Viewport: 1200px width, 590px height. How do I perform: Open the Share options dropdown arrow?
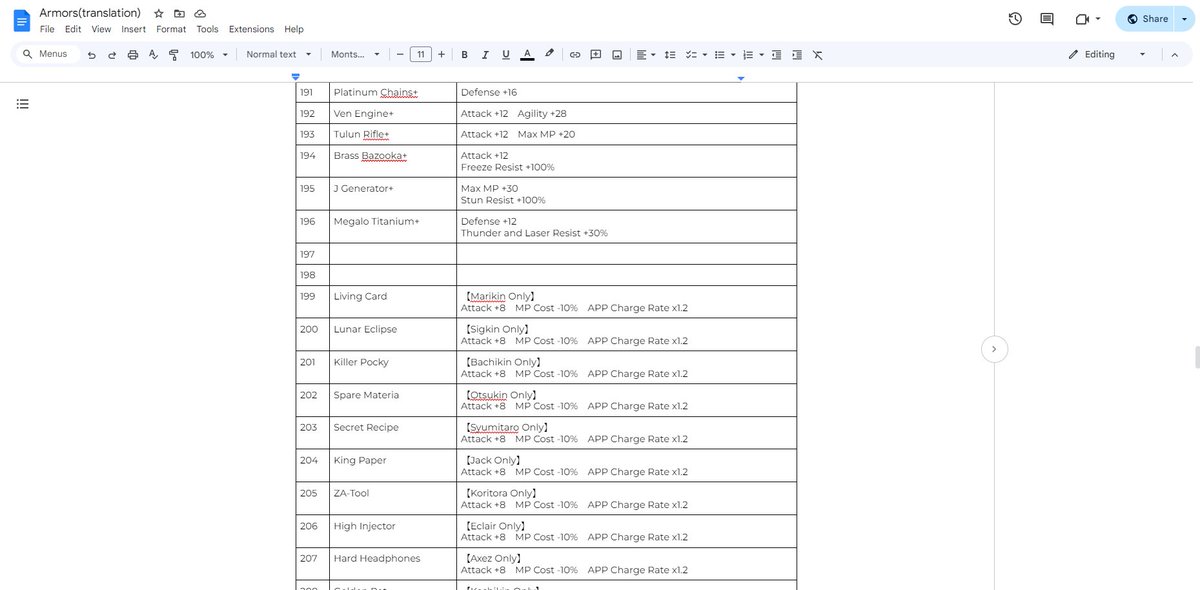coord(1184,19)
